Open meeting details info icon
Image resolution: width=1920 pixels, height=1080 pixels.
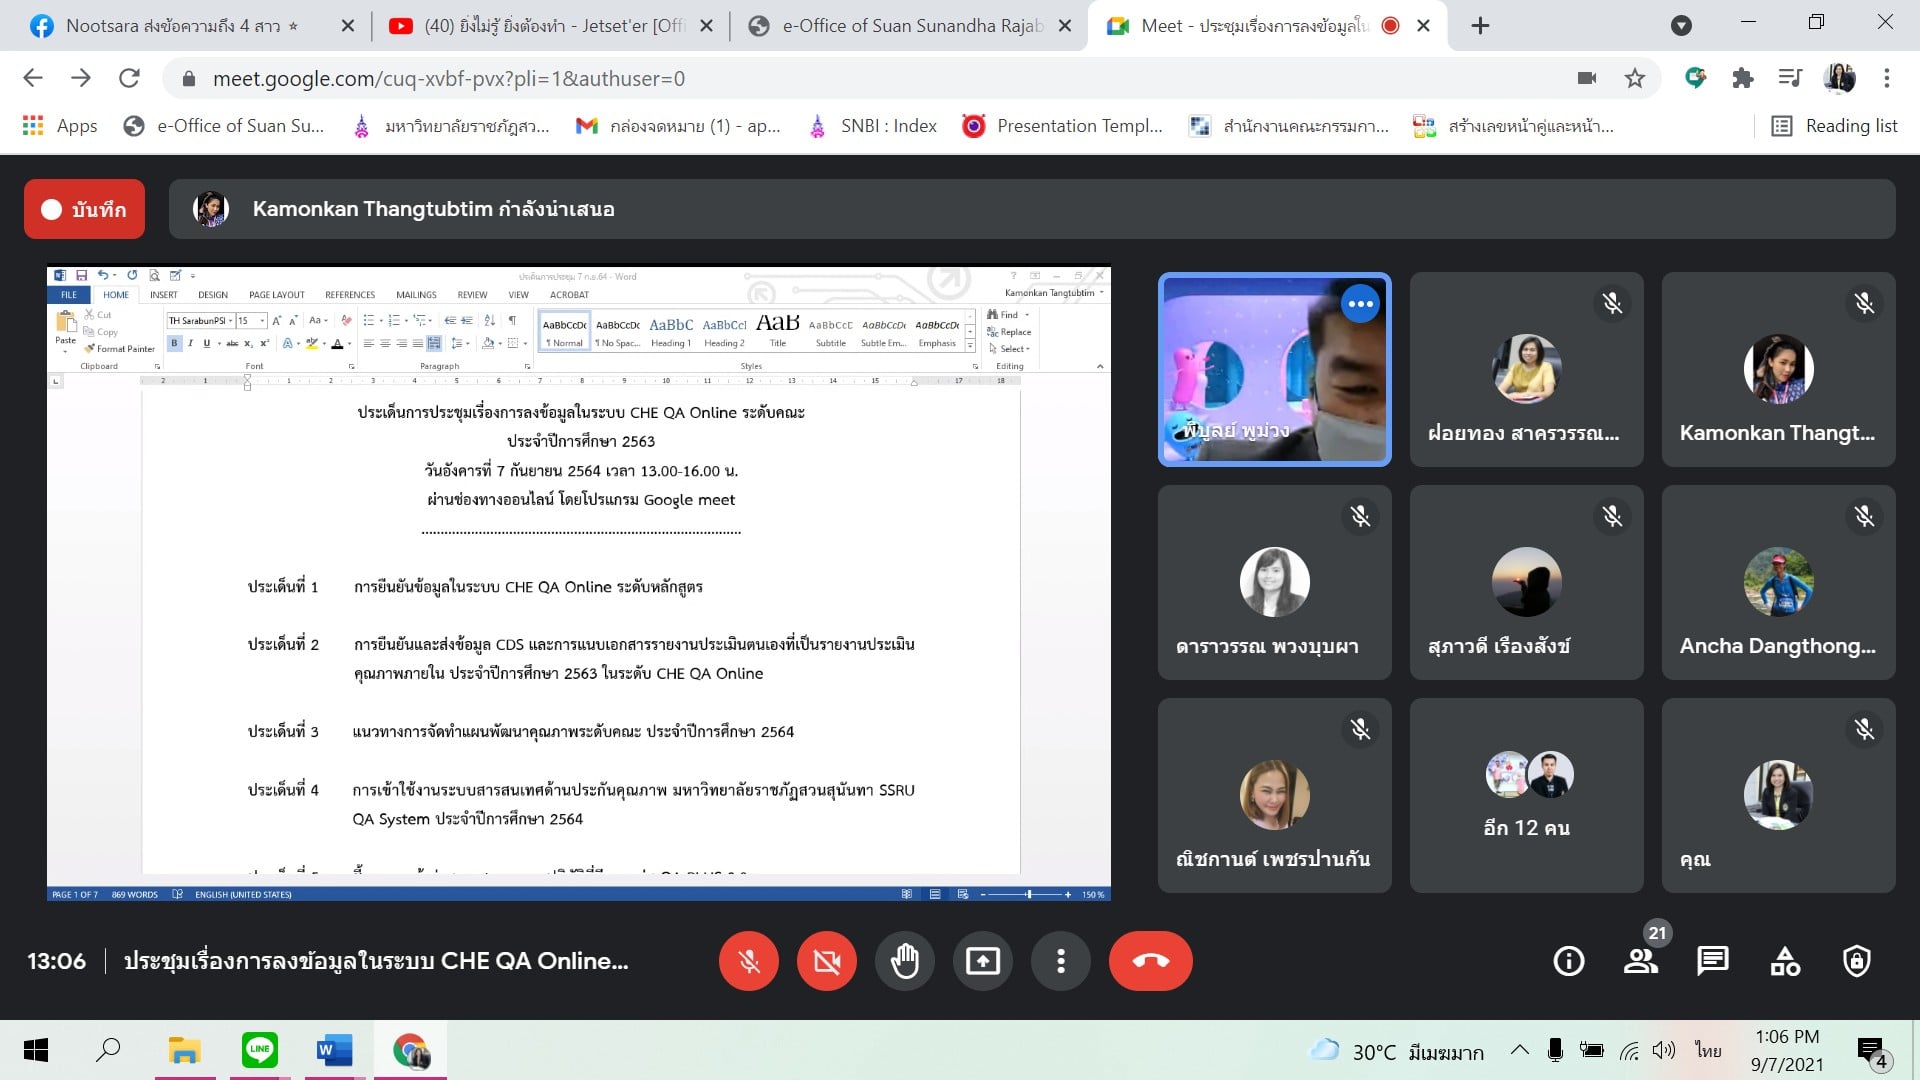1568,961
